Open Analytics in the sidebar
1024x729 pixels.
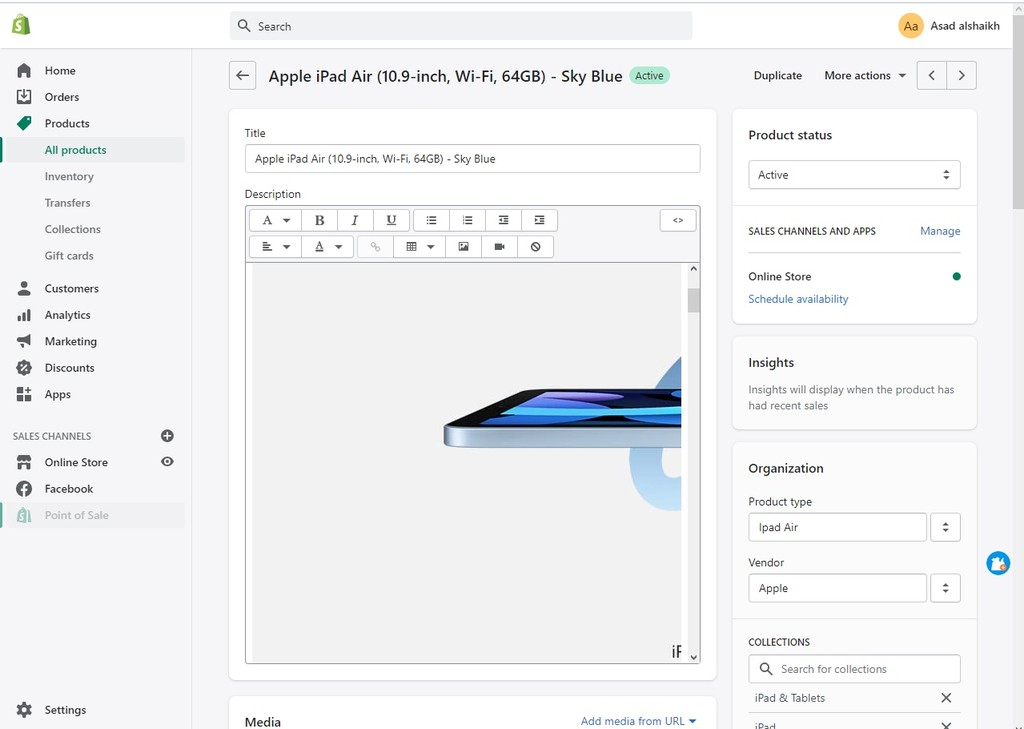(67, 315)
